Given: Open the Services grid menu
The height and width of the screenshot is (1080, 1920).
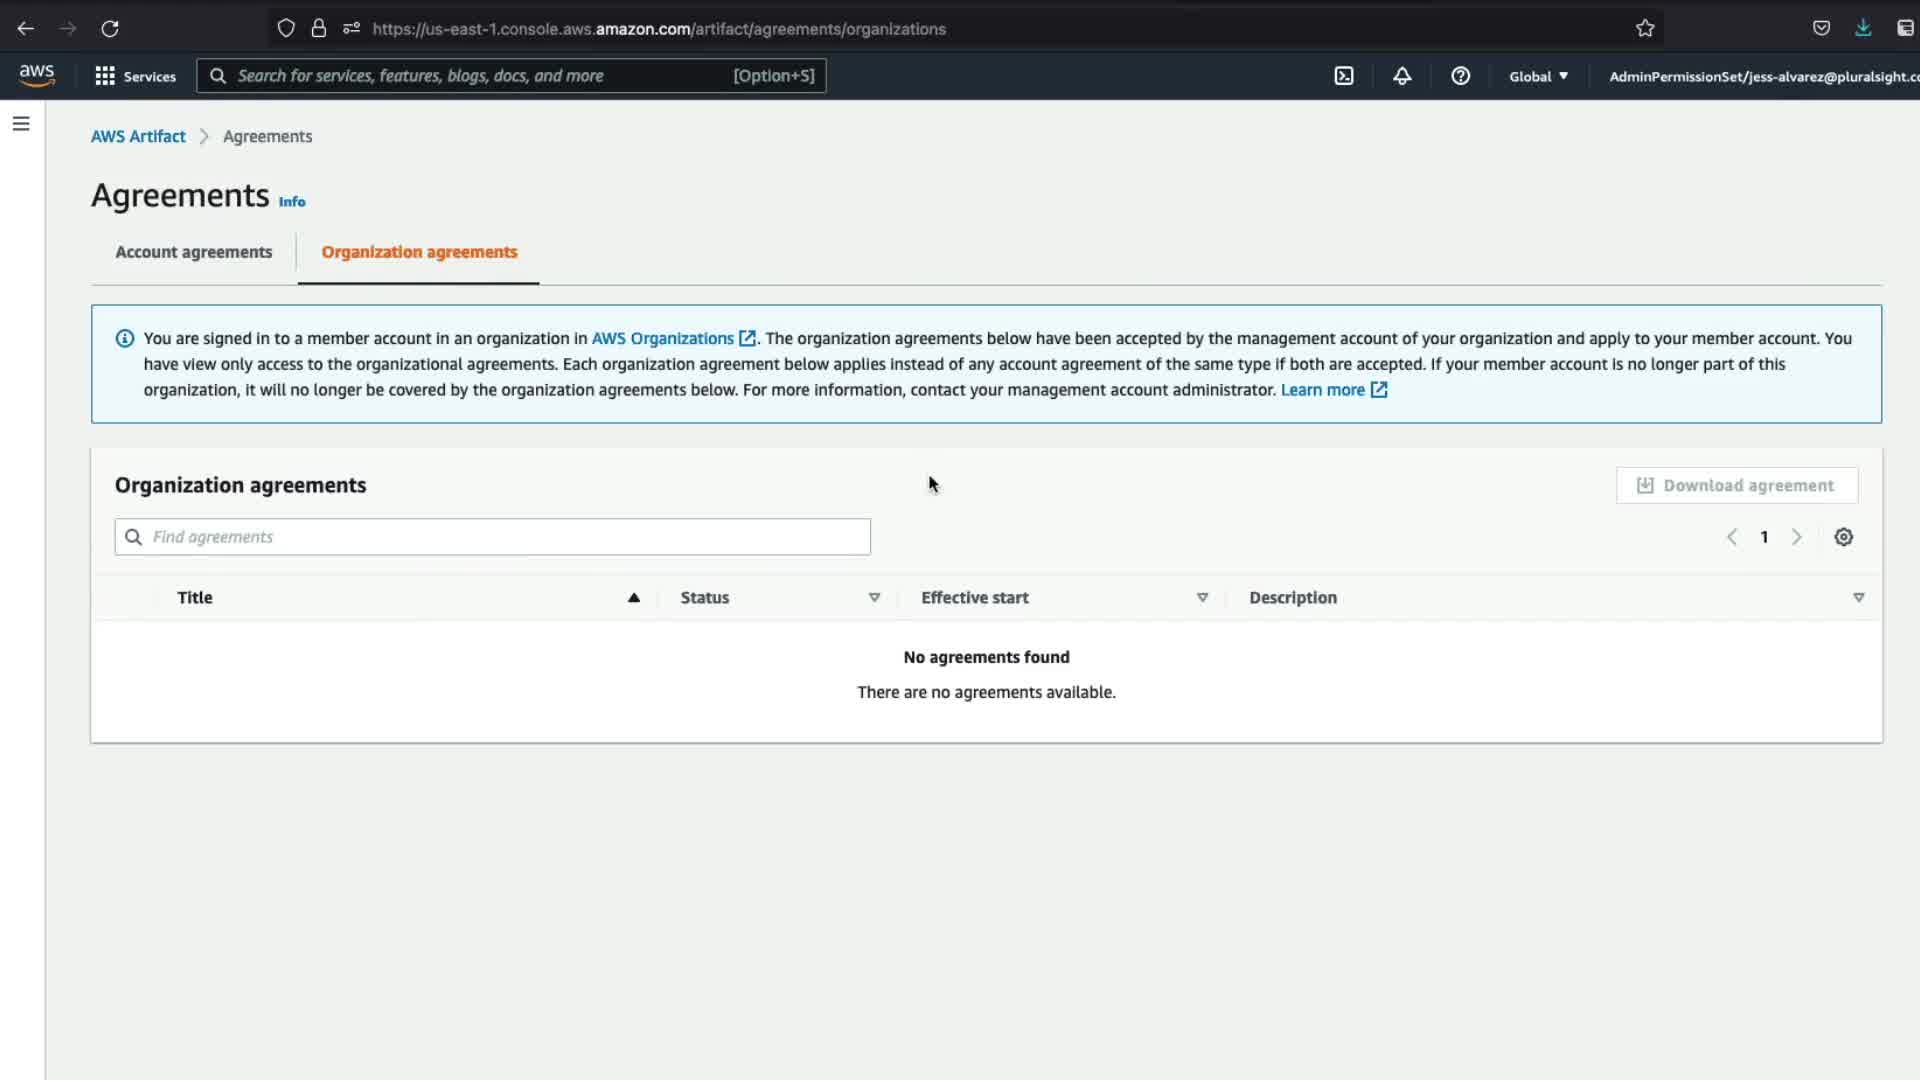Looking at the screenshot, I should coord(135,76).
